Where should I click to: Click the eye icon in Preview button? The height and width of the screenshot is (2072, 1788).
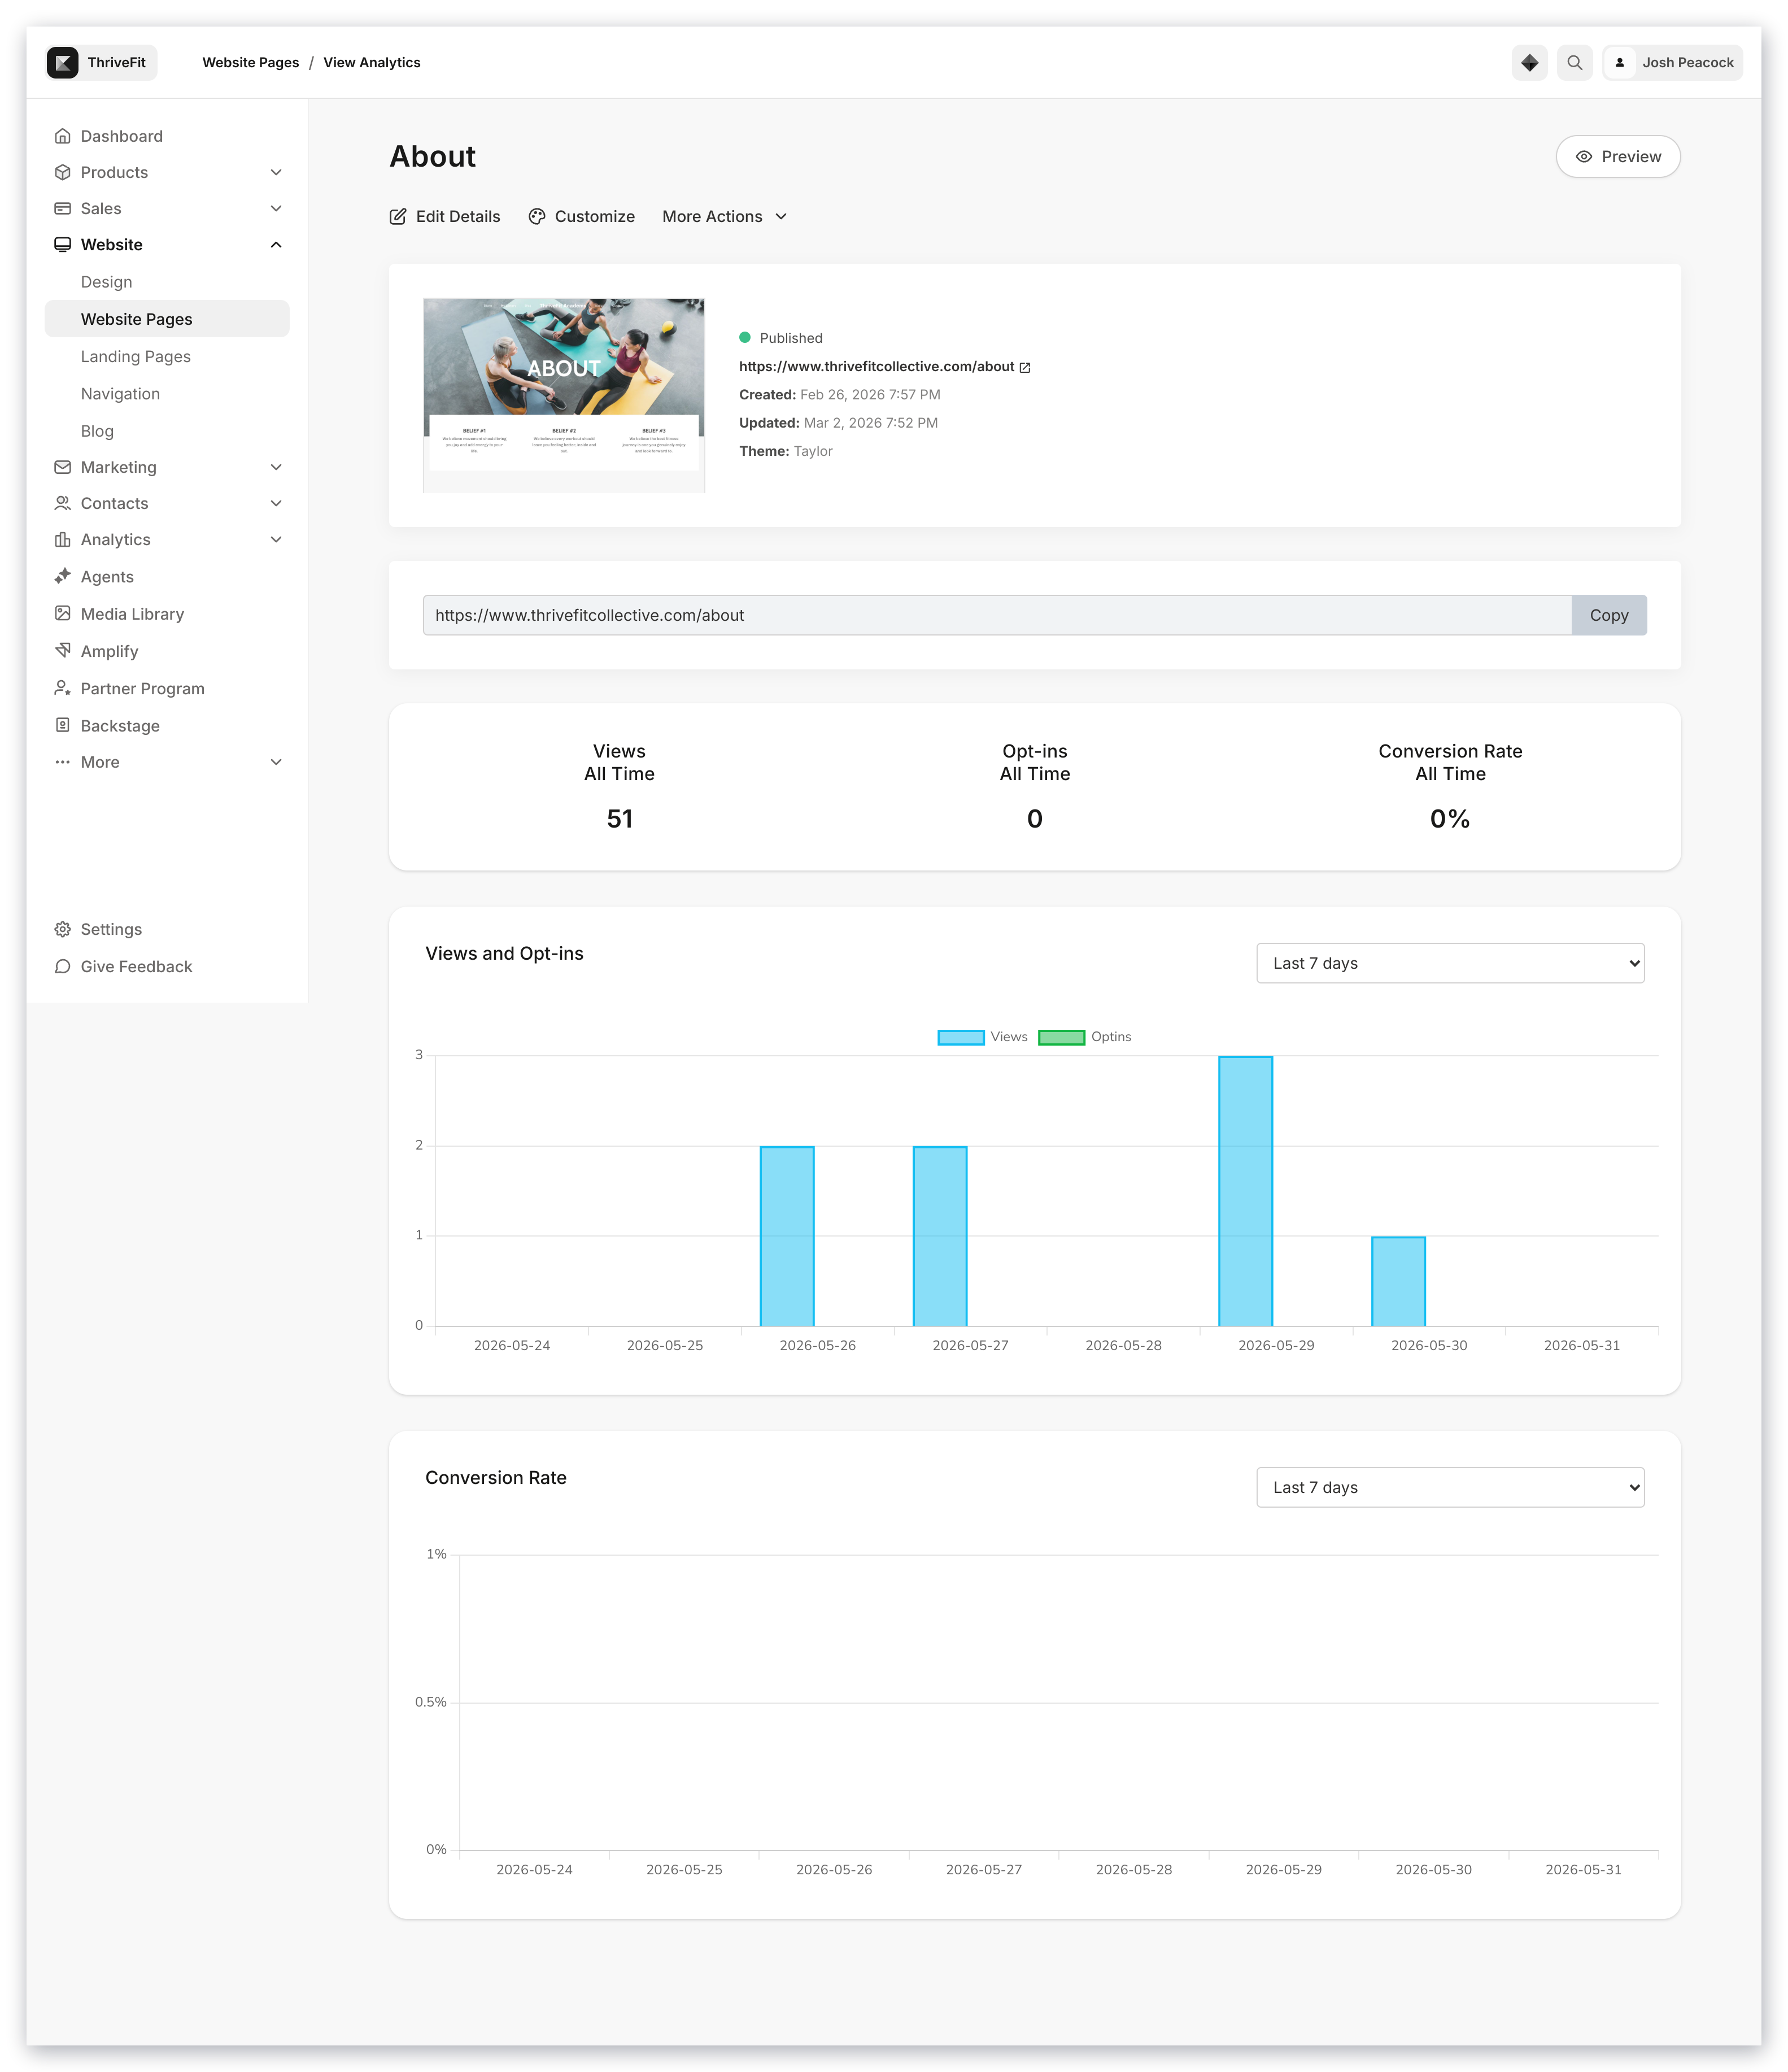[x=1584, y=156]
